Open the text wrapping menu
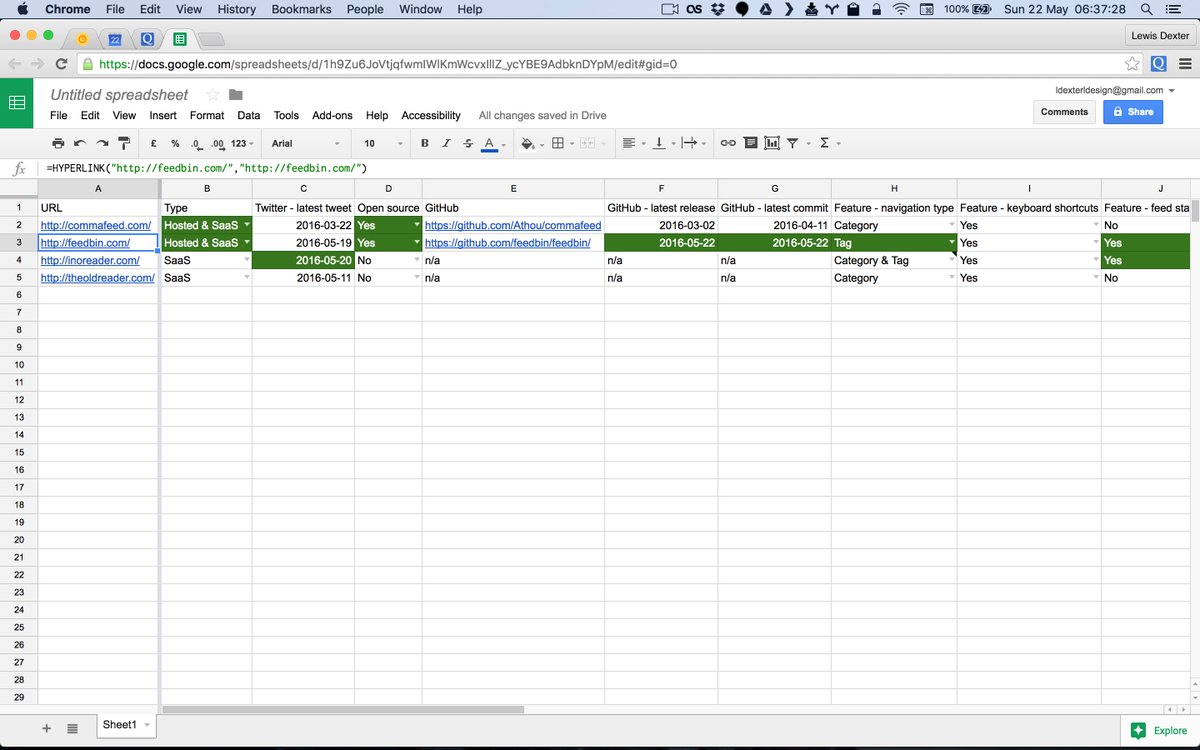Viewport: 1200px width, 750px height. tap(689, 143)
